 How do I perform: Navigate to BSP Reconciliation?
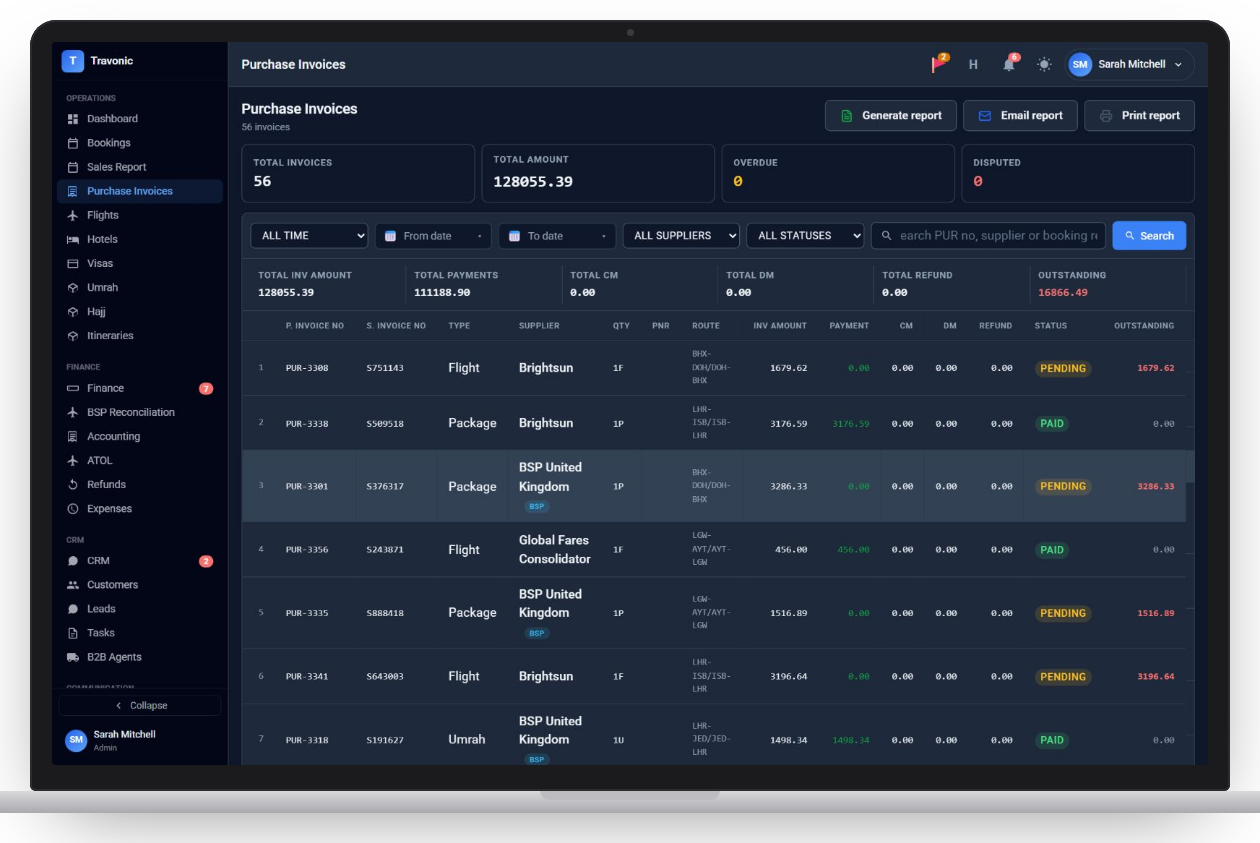[x=140, y=412]
